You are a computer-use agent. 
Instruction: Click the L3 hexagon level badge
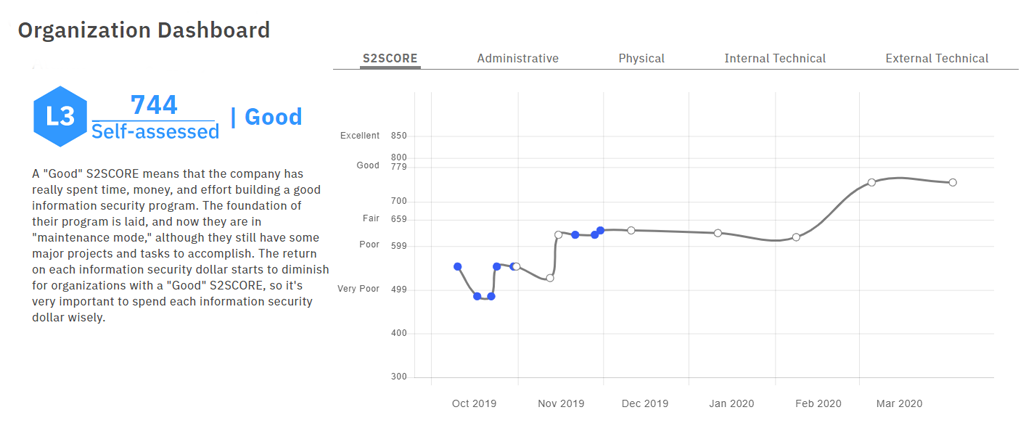click(60, 116)
